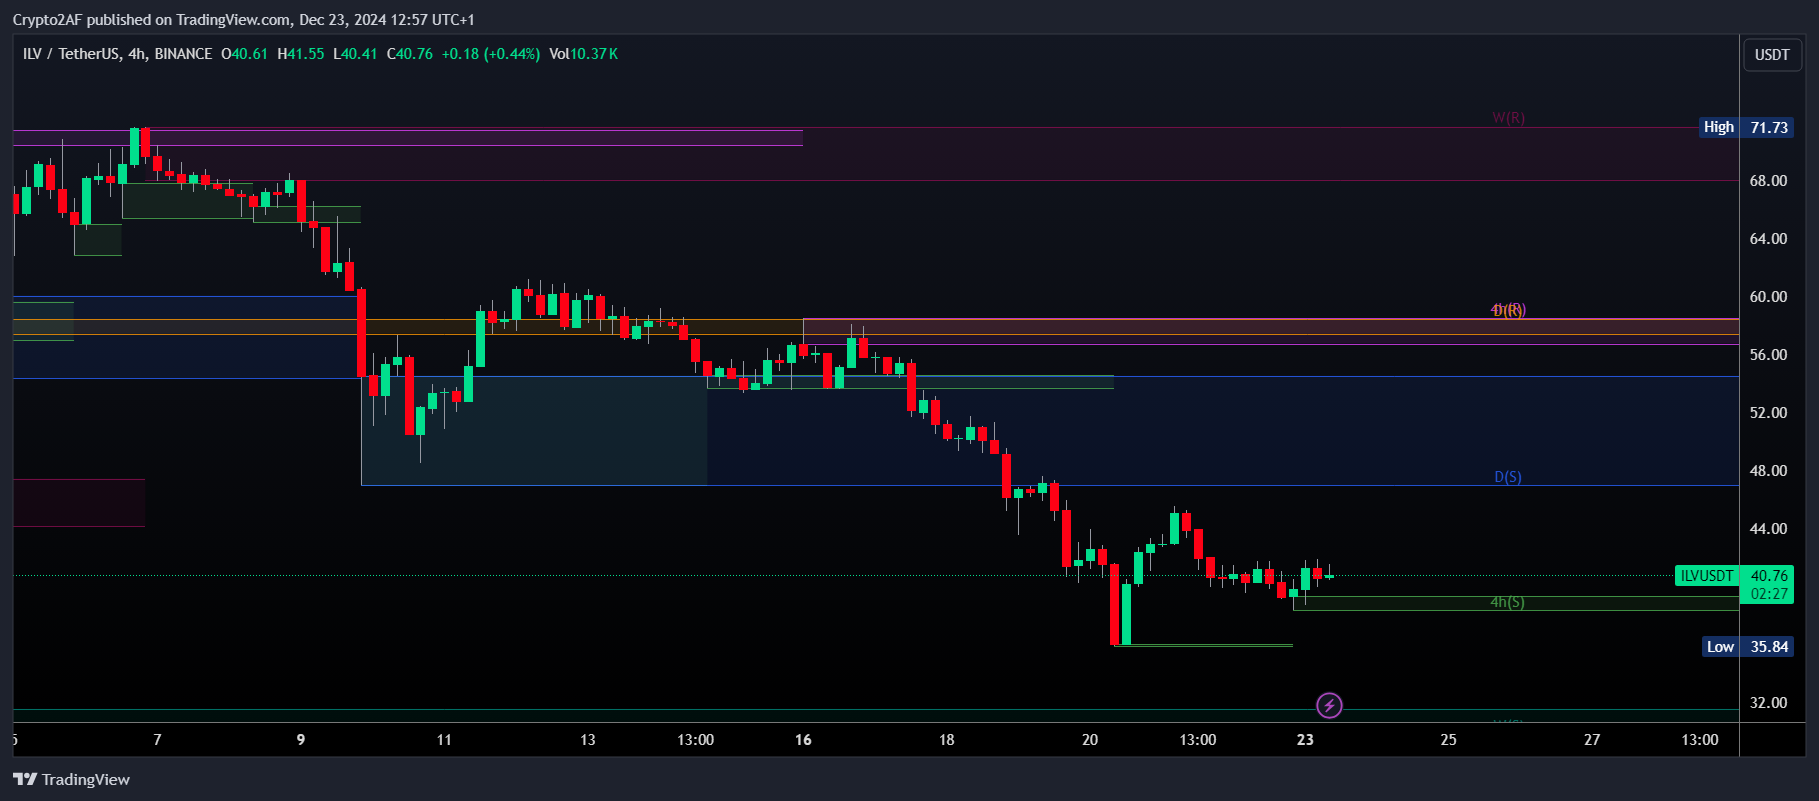Image resolution: width=1819 pixels, height=801 pixels.
Task: Click the close value C40.76
Action: (410, 54)
